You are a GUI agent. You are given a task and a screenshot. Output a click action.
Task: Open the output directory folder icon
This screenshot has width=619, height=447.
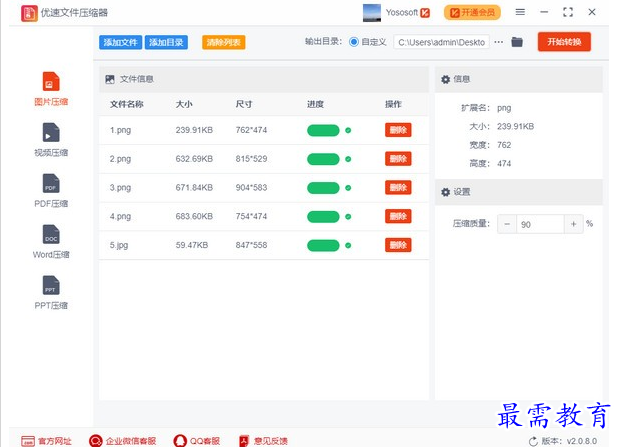click(x=517, y=42)
